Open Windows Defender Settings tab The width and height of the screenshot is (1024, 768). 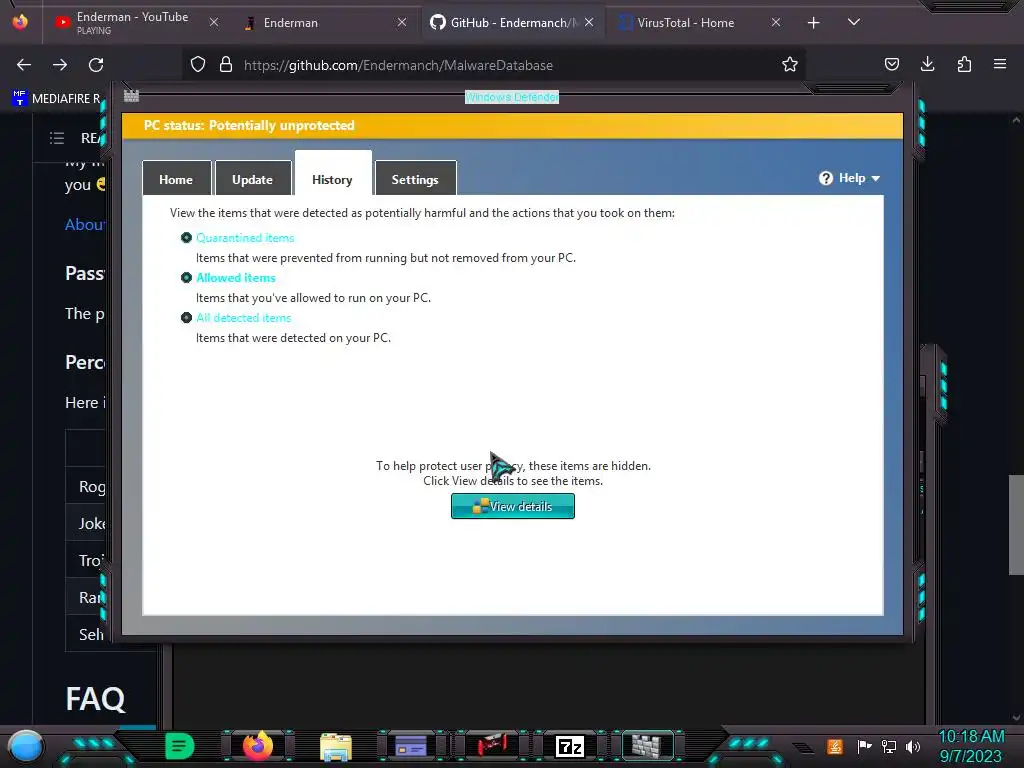415,178
